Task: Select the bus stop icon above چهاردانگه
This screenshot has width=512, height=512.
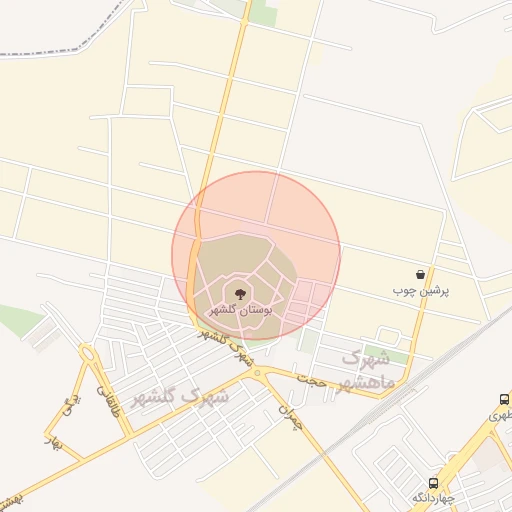Action: point(433,483)
